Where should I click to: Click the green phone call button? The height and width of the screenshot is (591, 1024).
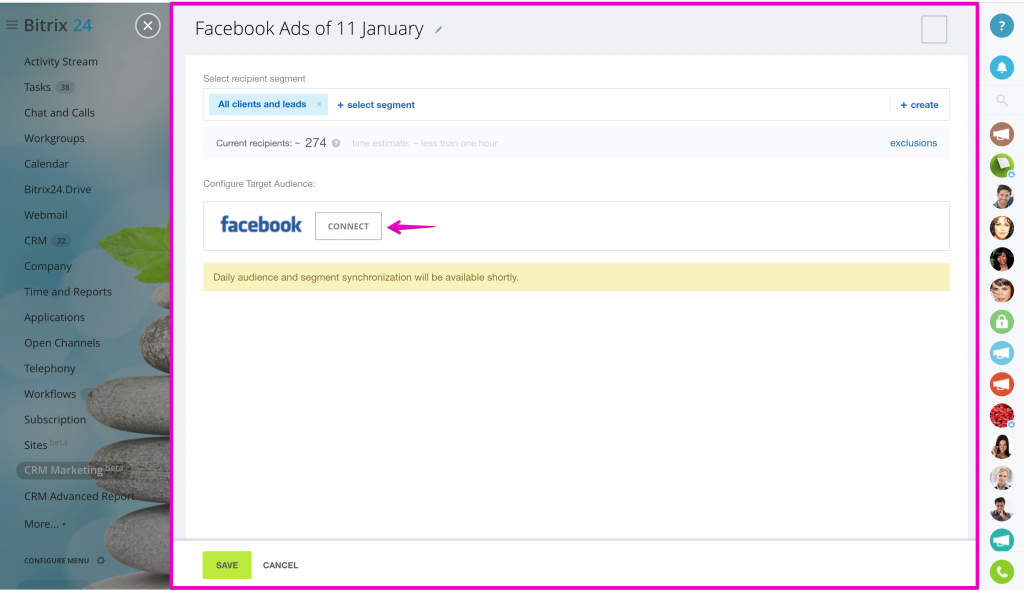tap(1001, 571)
